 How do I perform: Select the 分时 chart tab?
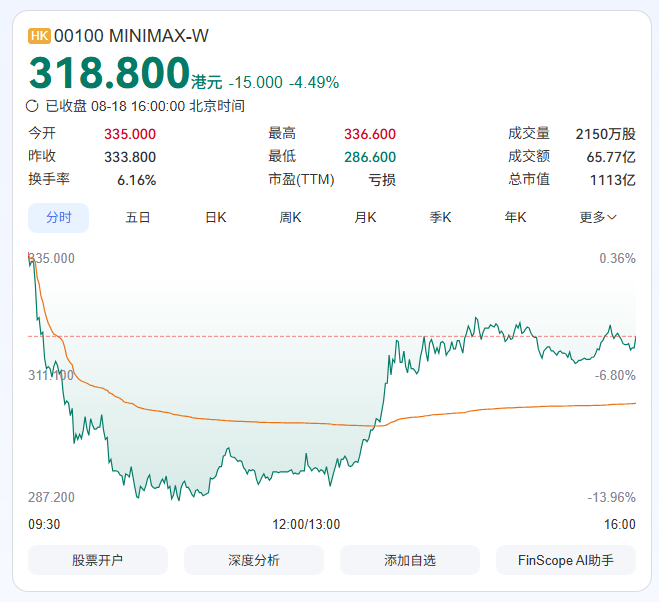pyautogui.click(x=58, y=218)
